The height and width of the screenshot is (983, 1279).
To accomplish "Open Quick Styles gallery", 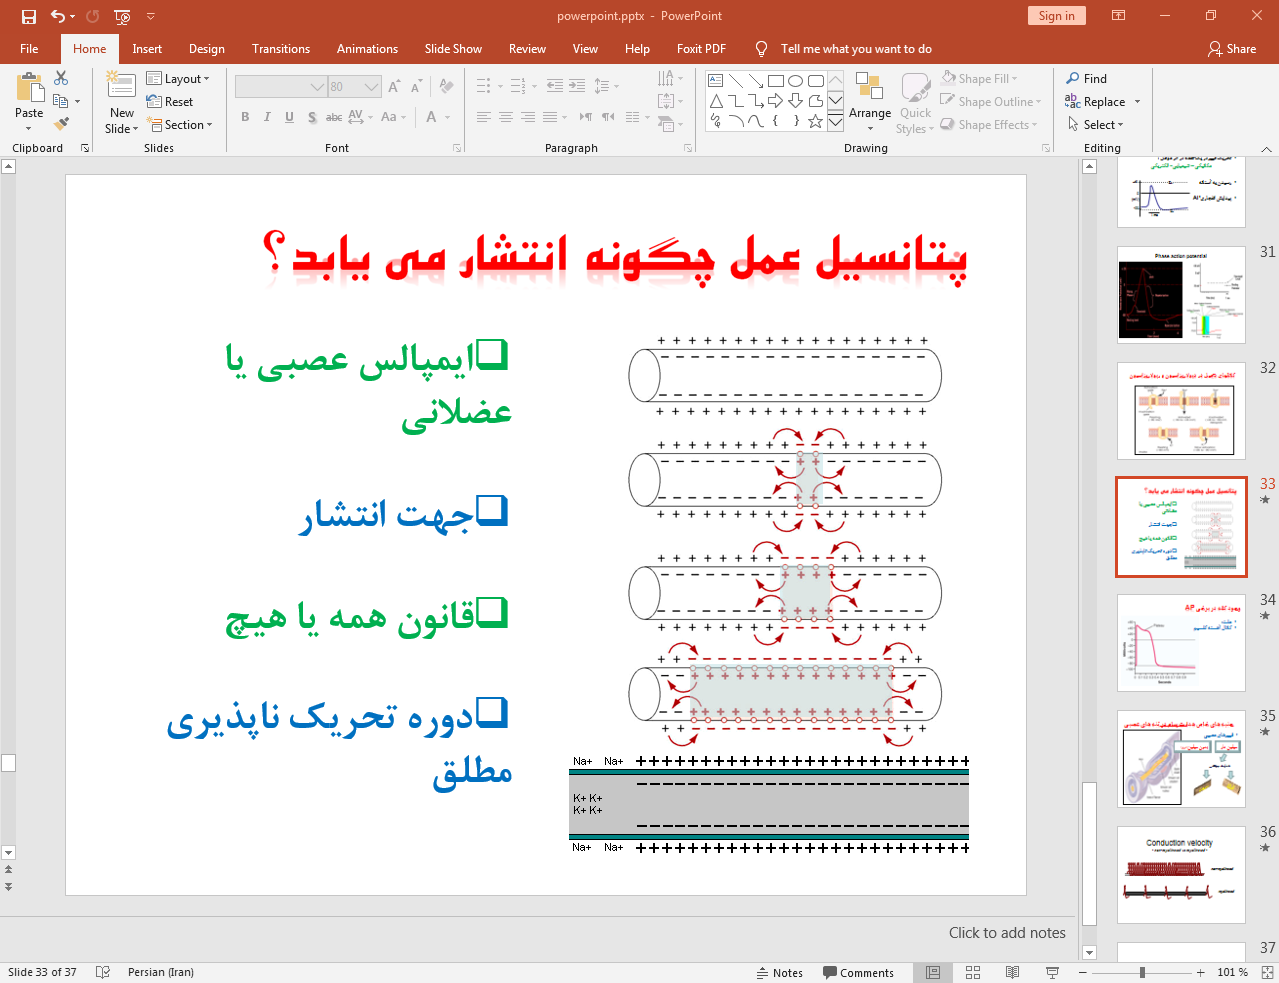I will point(915,102).
